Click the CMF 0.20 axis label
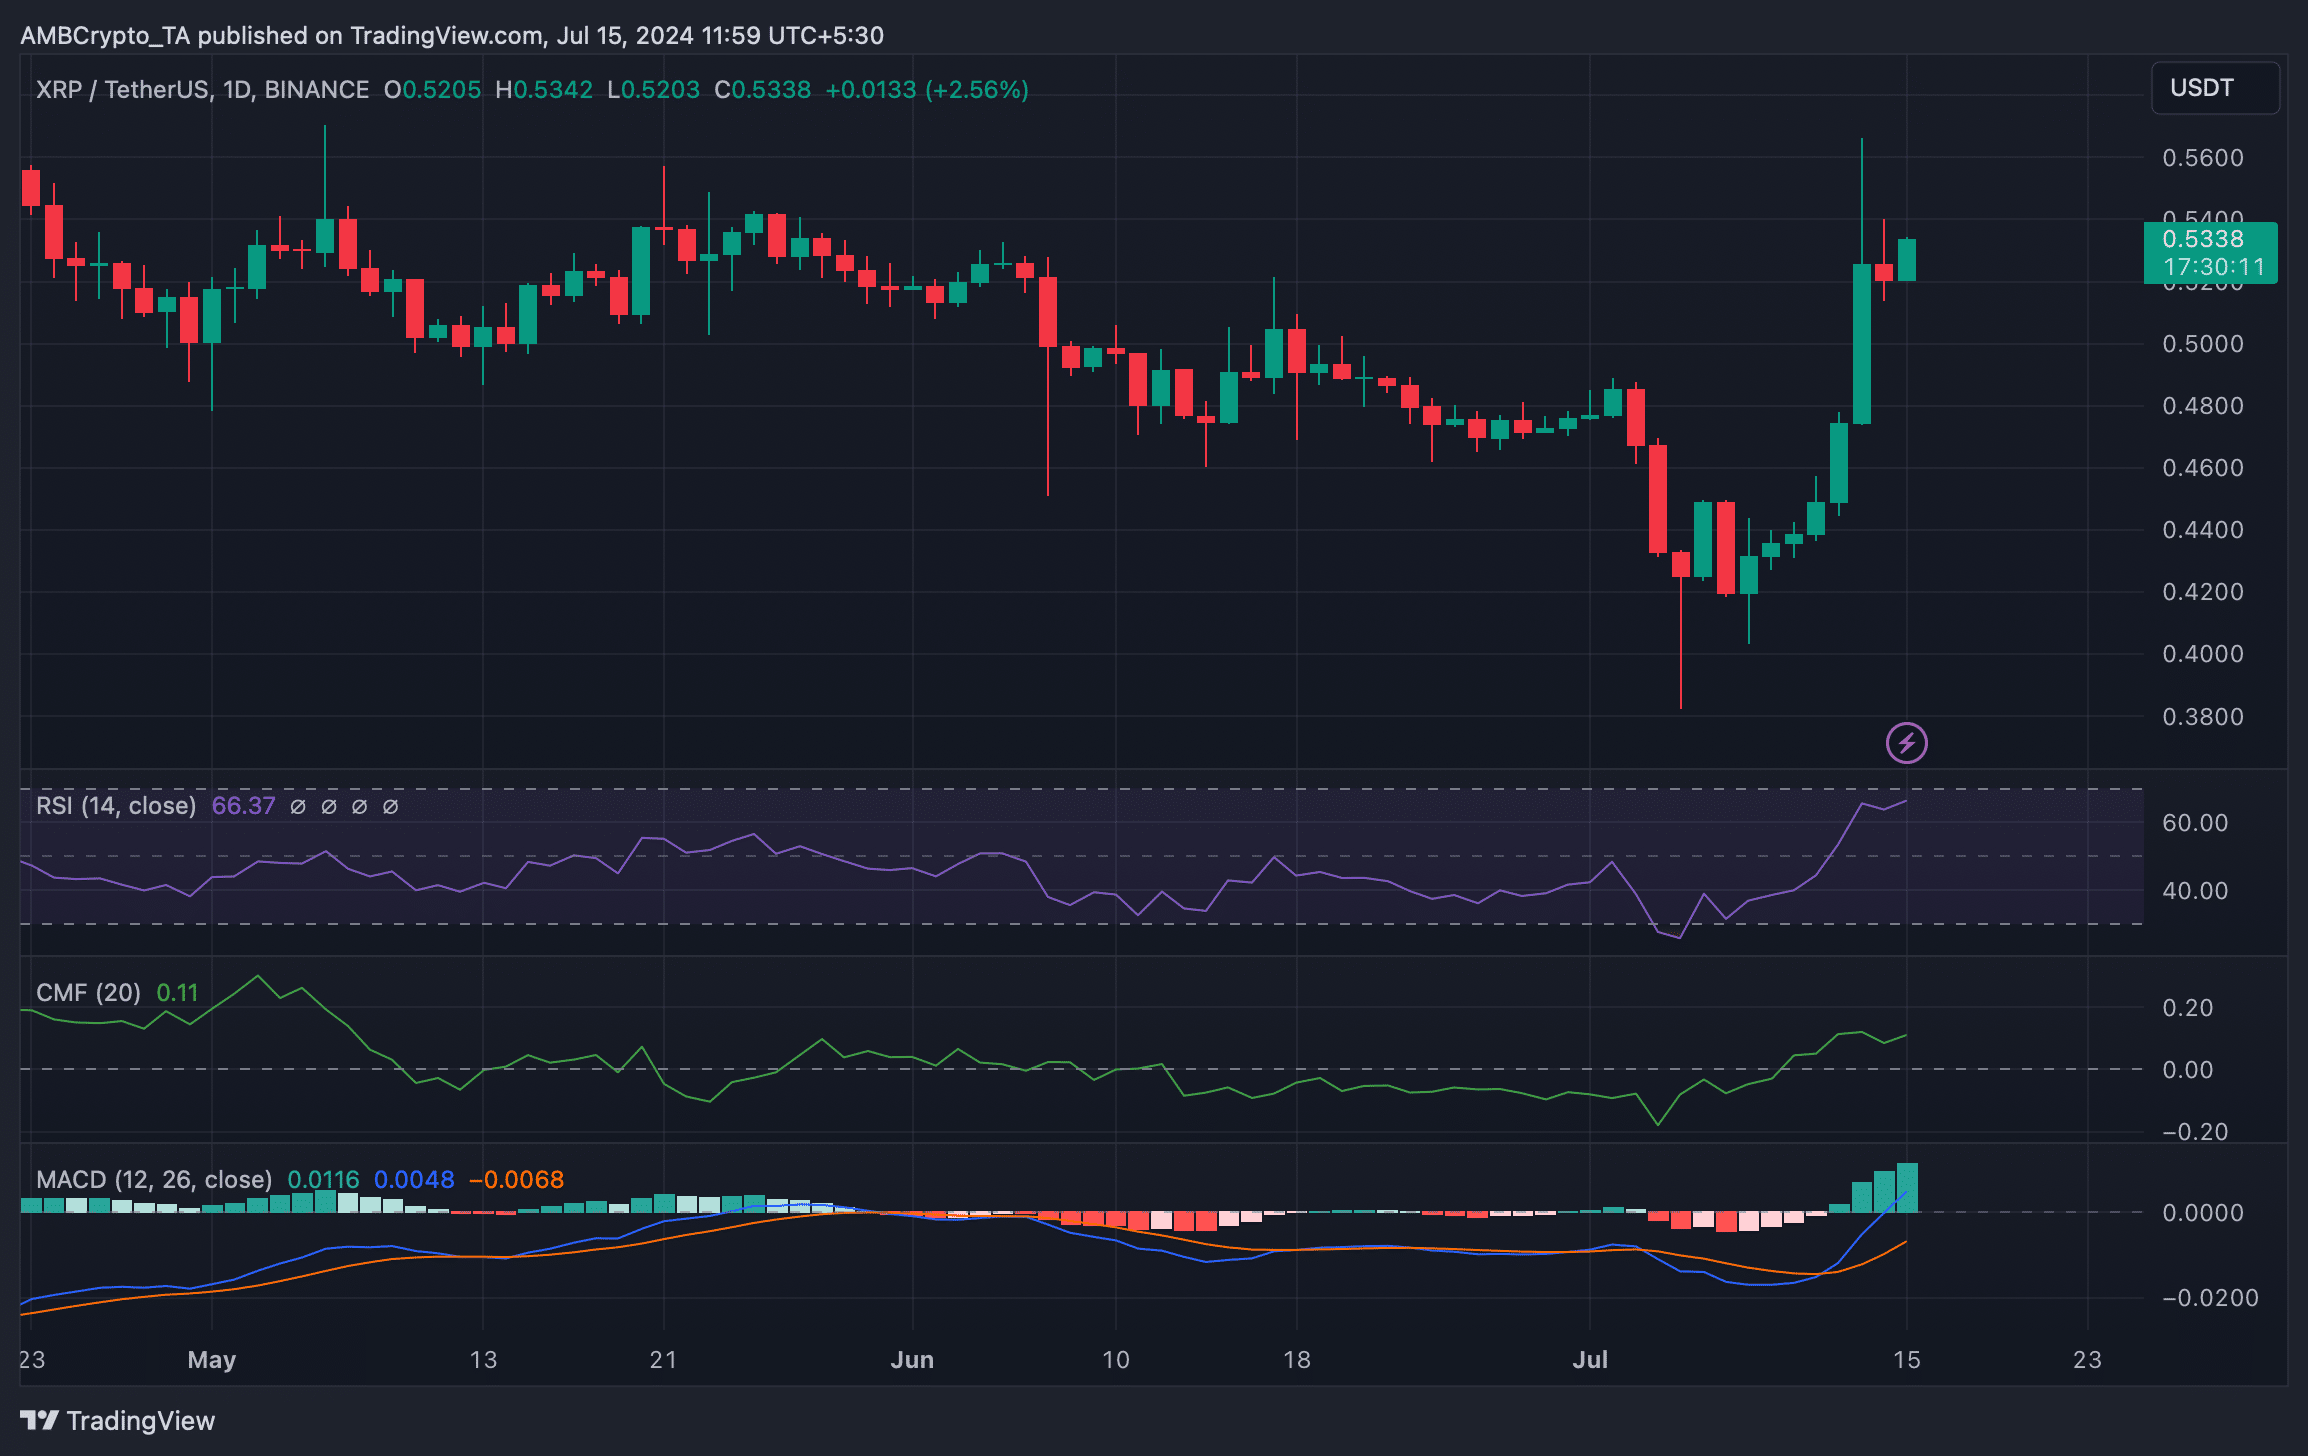Screen dimensions: 2308x1456 (x=2187, y=1008)
